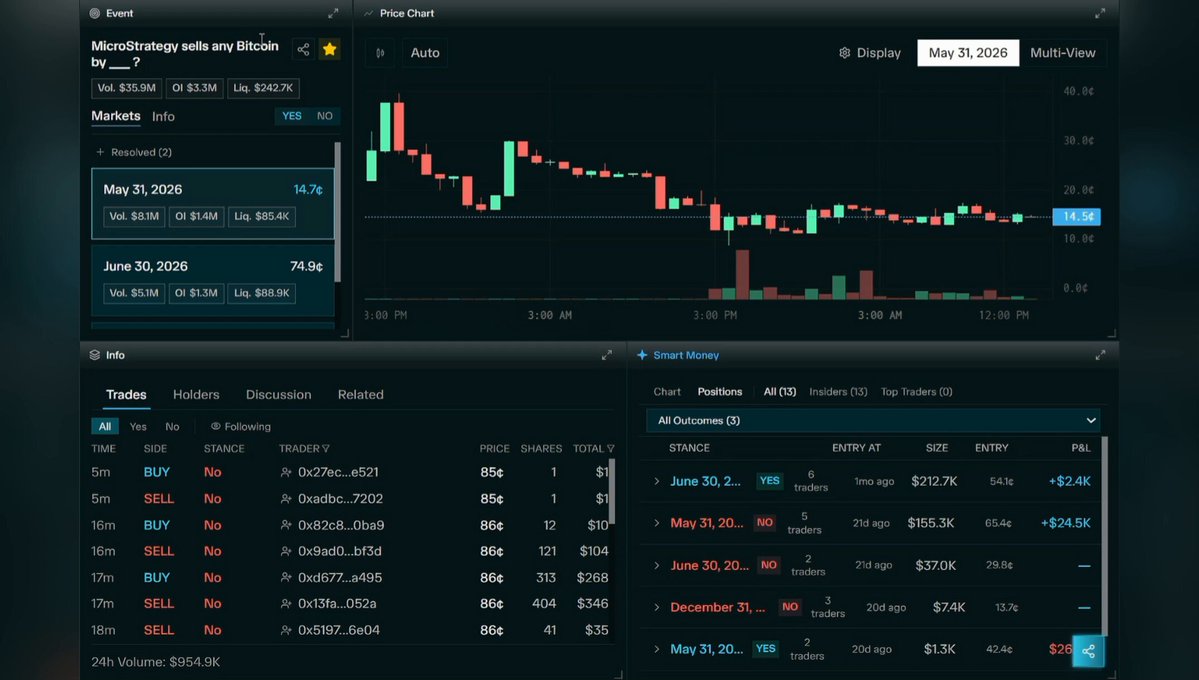Switch Smart Money to Positions view
This screenshot has width=1199, height=680.
click(x=720, y=392)
